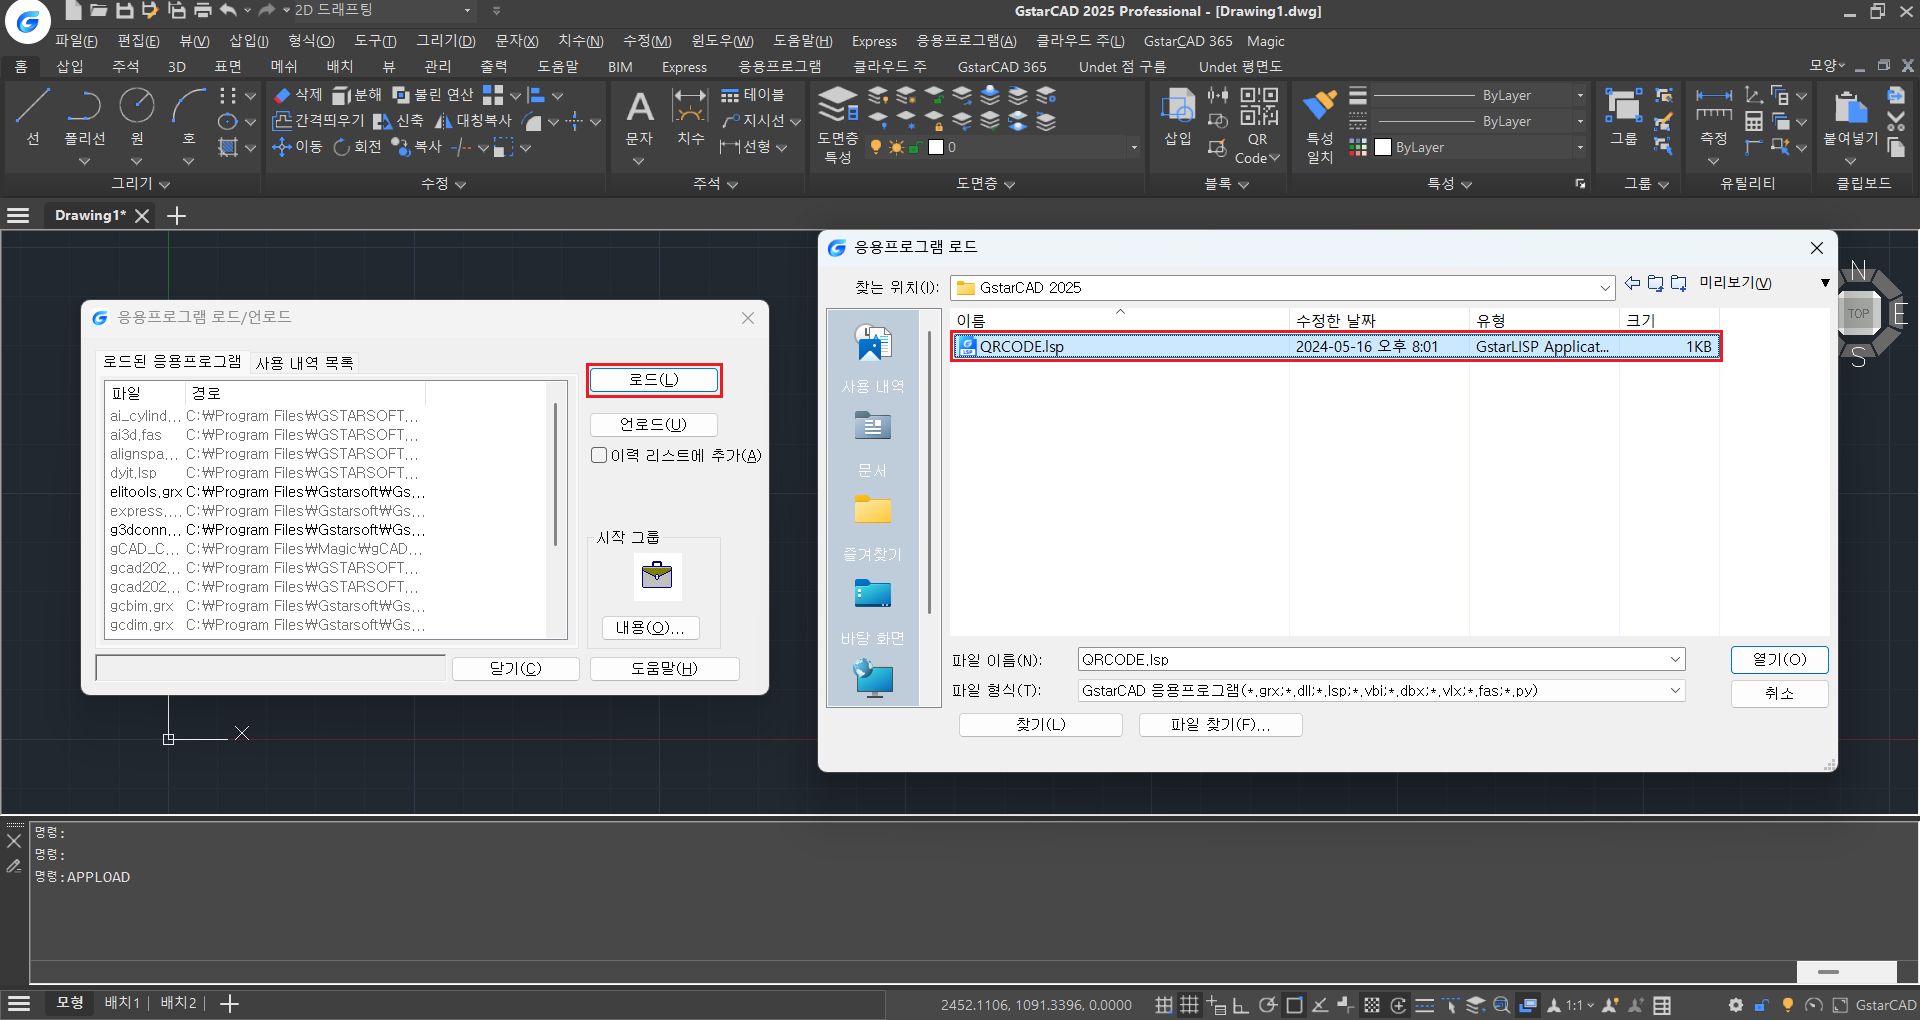The image size is (1920, 1020).
Task: Click the Copy (복사) tool
Action: (417, 147)
